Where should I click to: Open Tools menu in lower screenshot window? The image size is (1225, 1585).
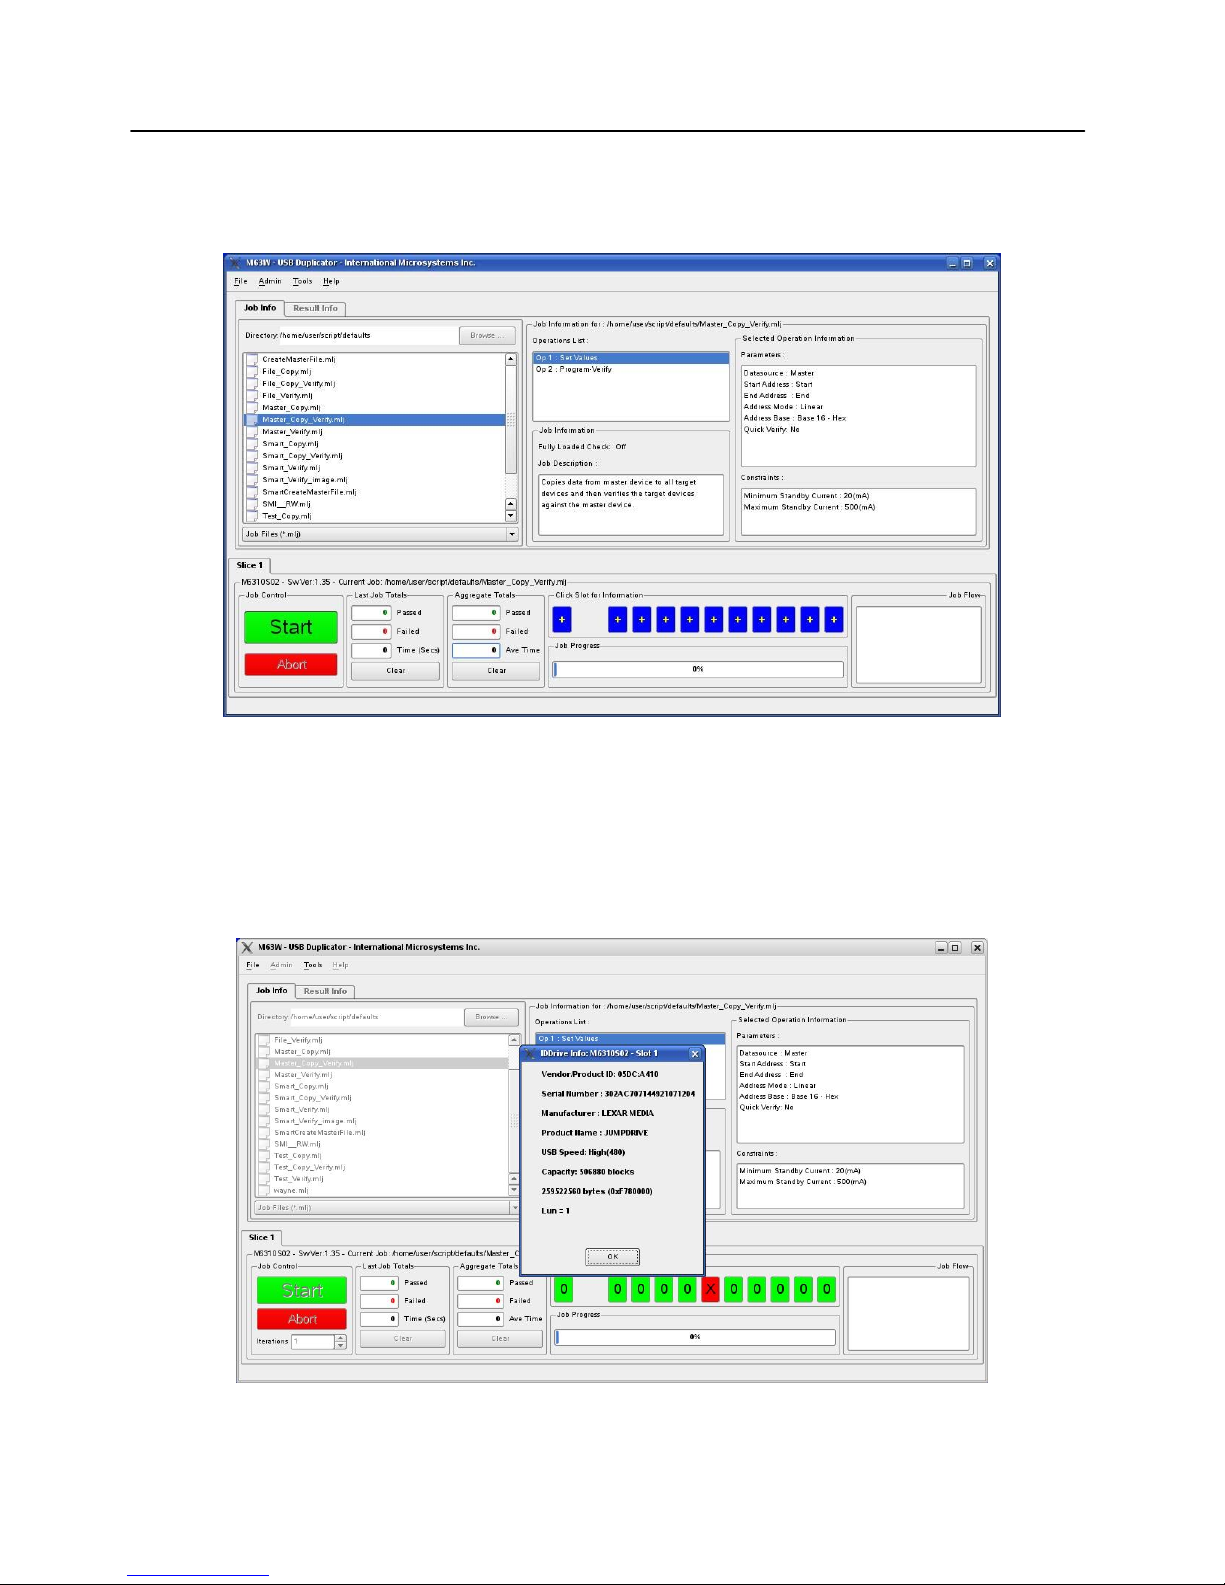coord(313,965)
